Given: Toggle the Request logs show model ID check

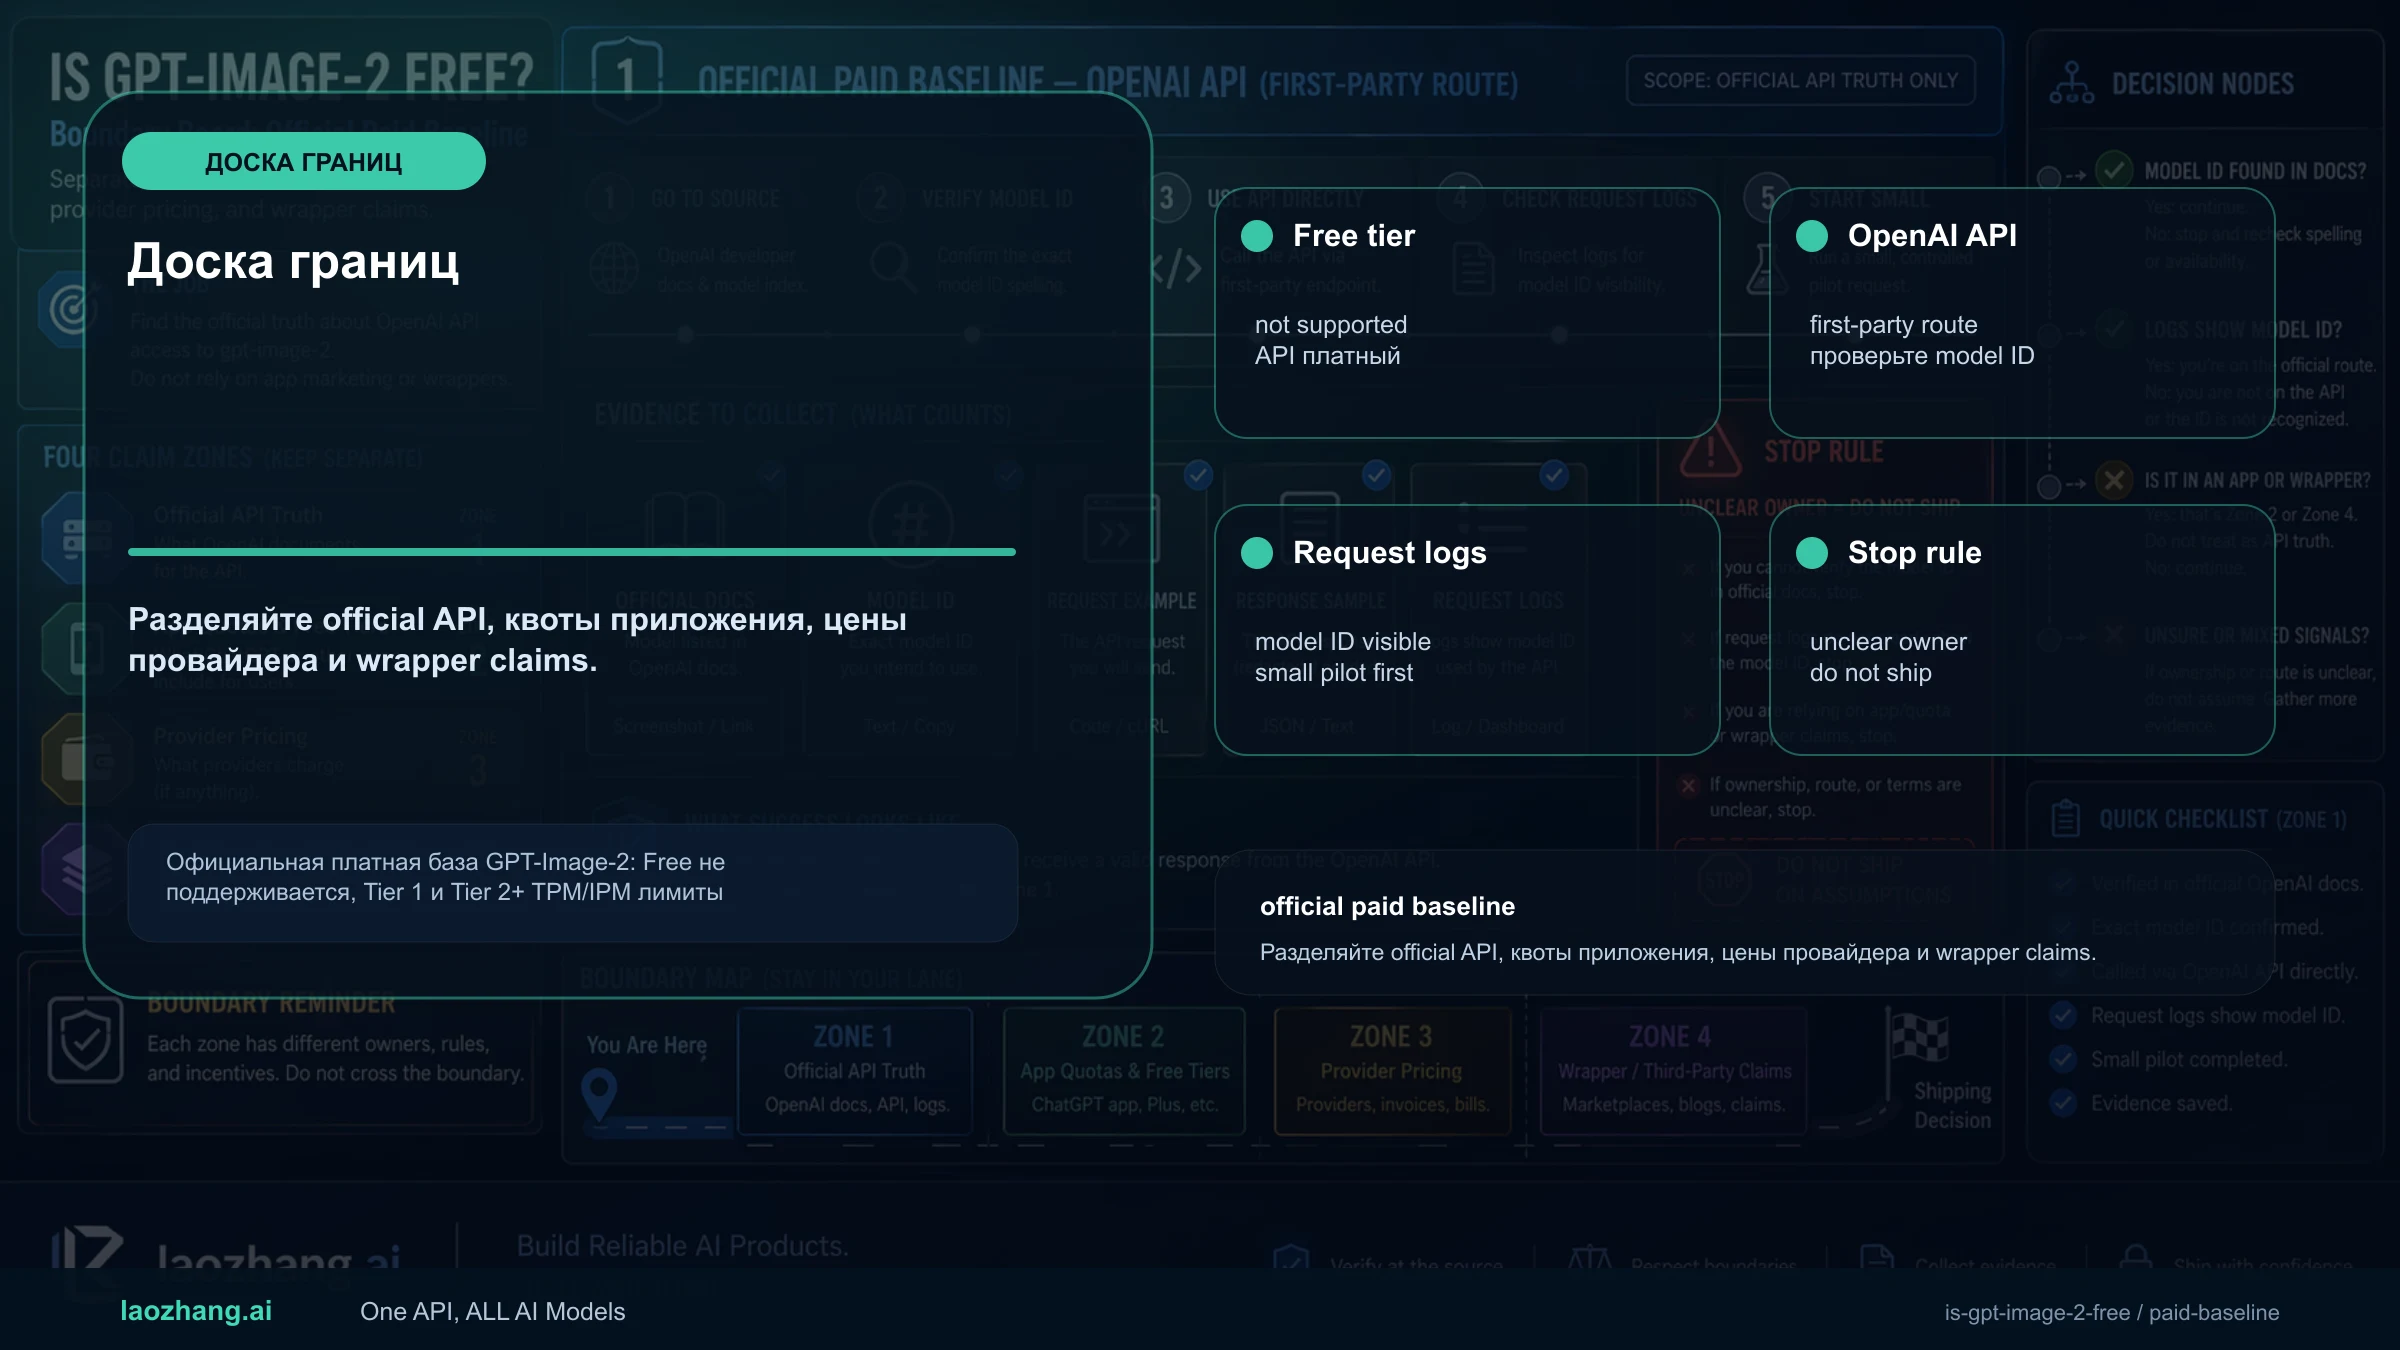Looking at the screenshot, I should [x=2062, y=1016].
